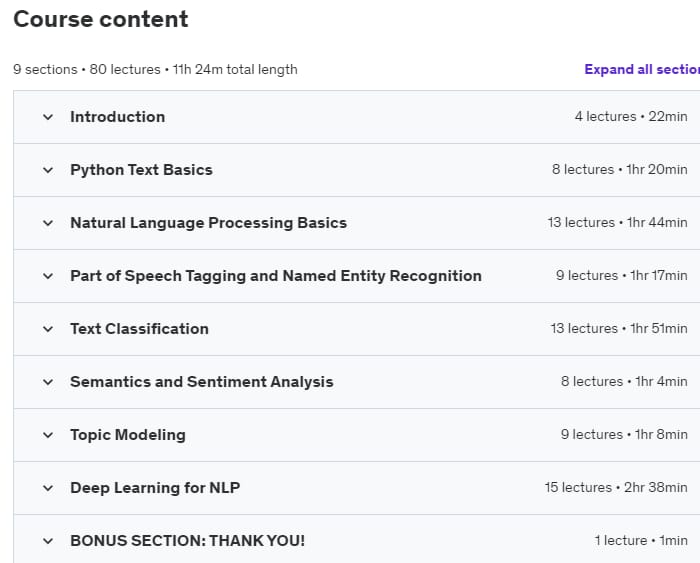Click '9 lectures • 1hr 8min' text
This screenshot has height=563, width=700.
[x=624, y=434]
